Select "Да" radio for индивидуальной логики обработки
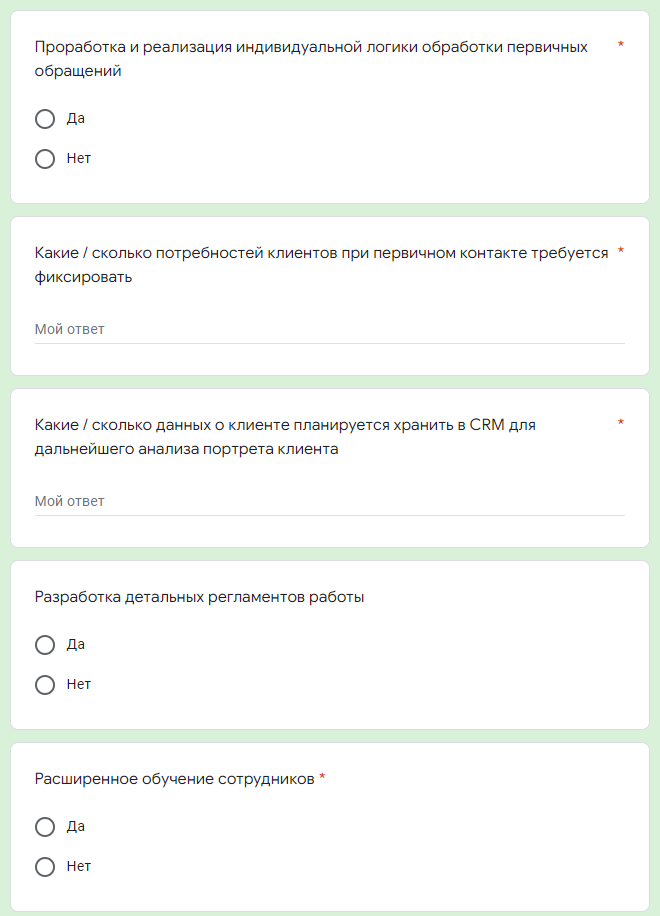Screen dimensions: 660x916 [x=45, y=119]
